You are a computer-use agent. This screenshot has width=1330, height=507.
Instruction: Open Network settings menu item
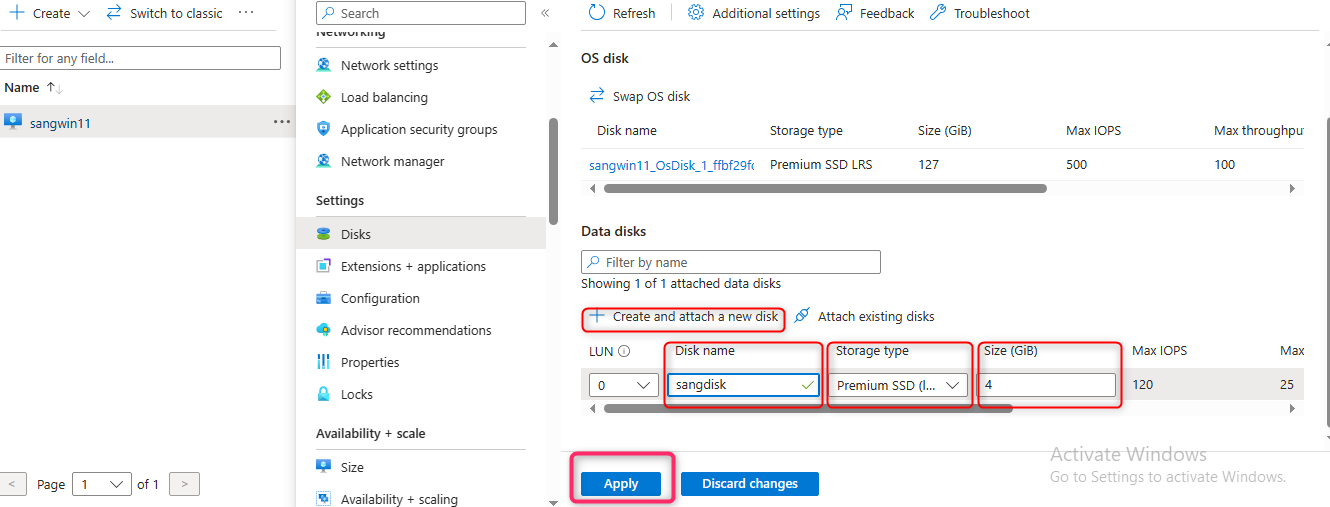pos(389,65)
